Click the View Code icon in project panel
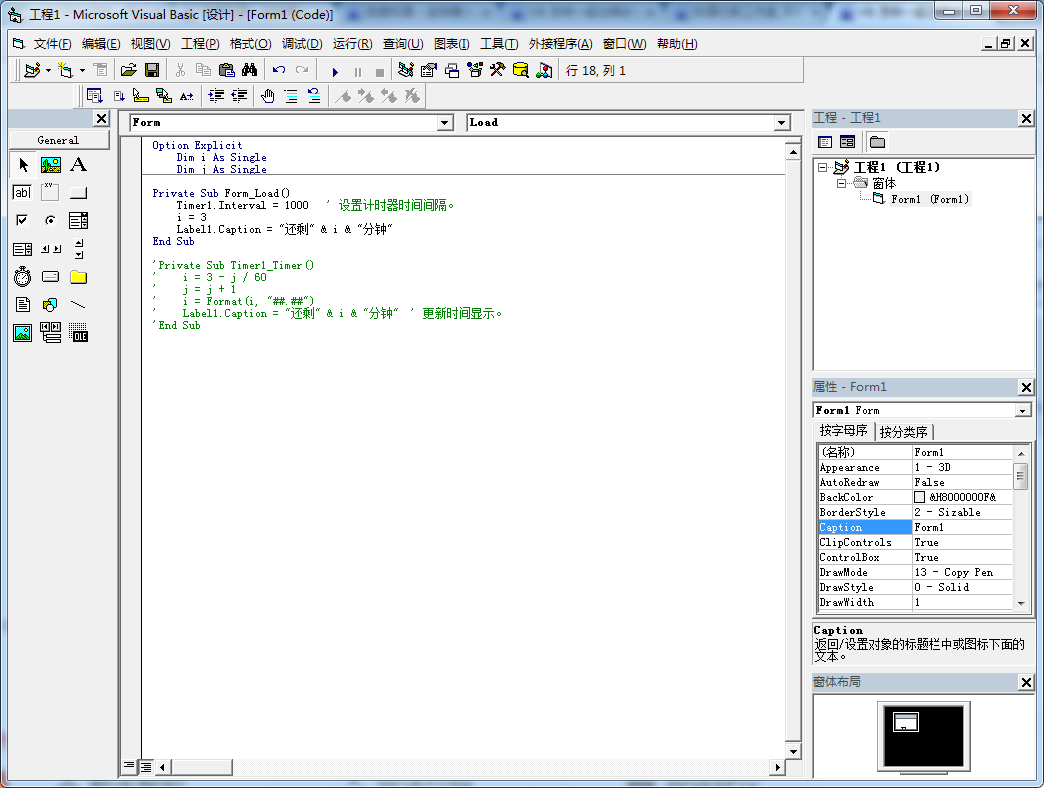Screen dimensions: 1044x788 click(825, 142)
